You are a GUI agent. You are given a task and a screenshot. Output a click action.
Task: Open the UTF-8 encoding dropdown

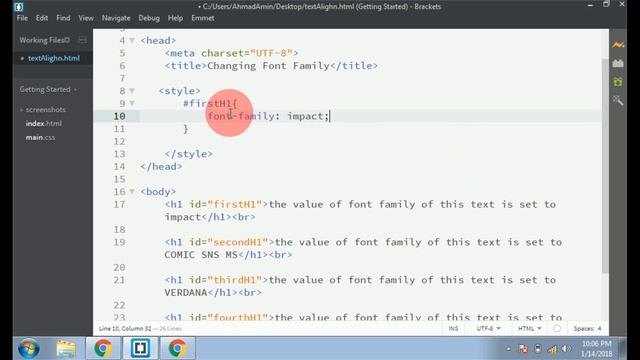[488, 329]
